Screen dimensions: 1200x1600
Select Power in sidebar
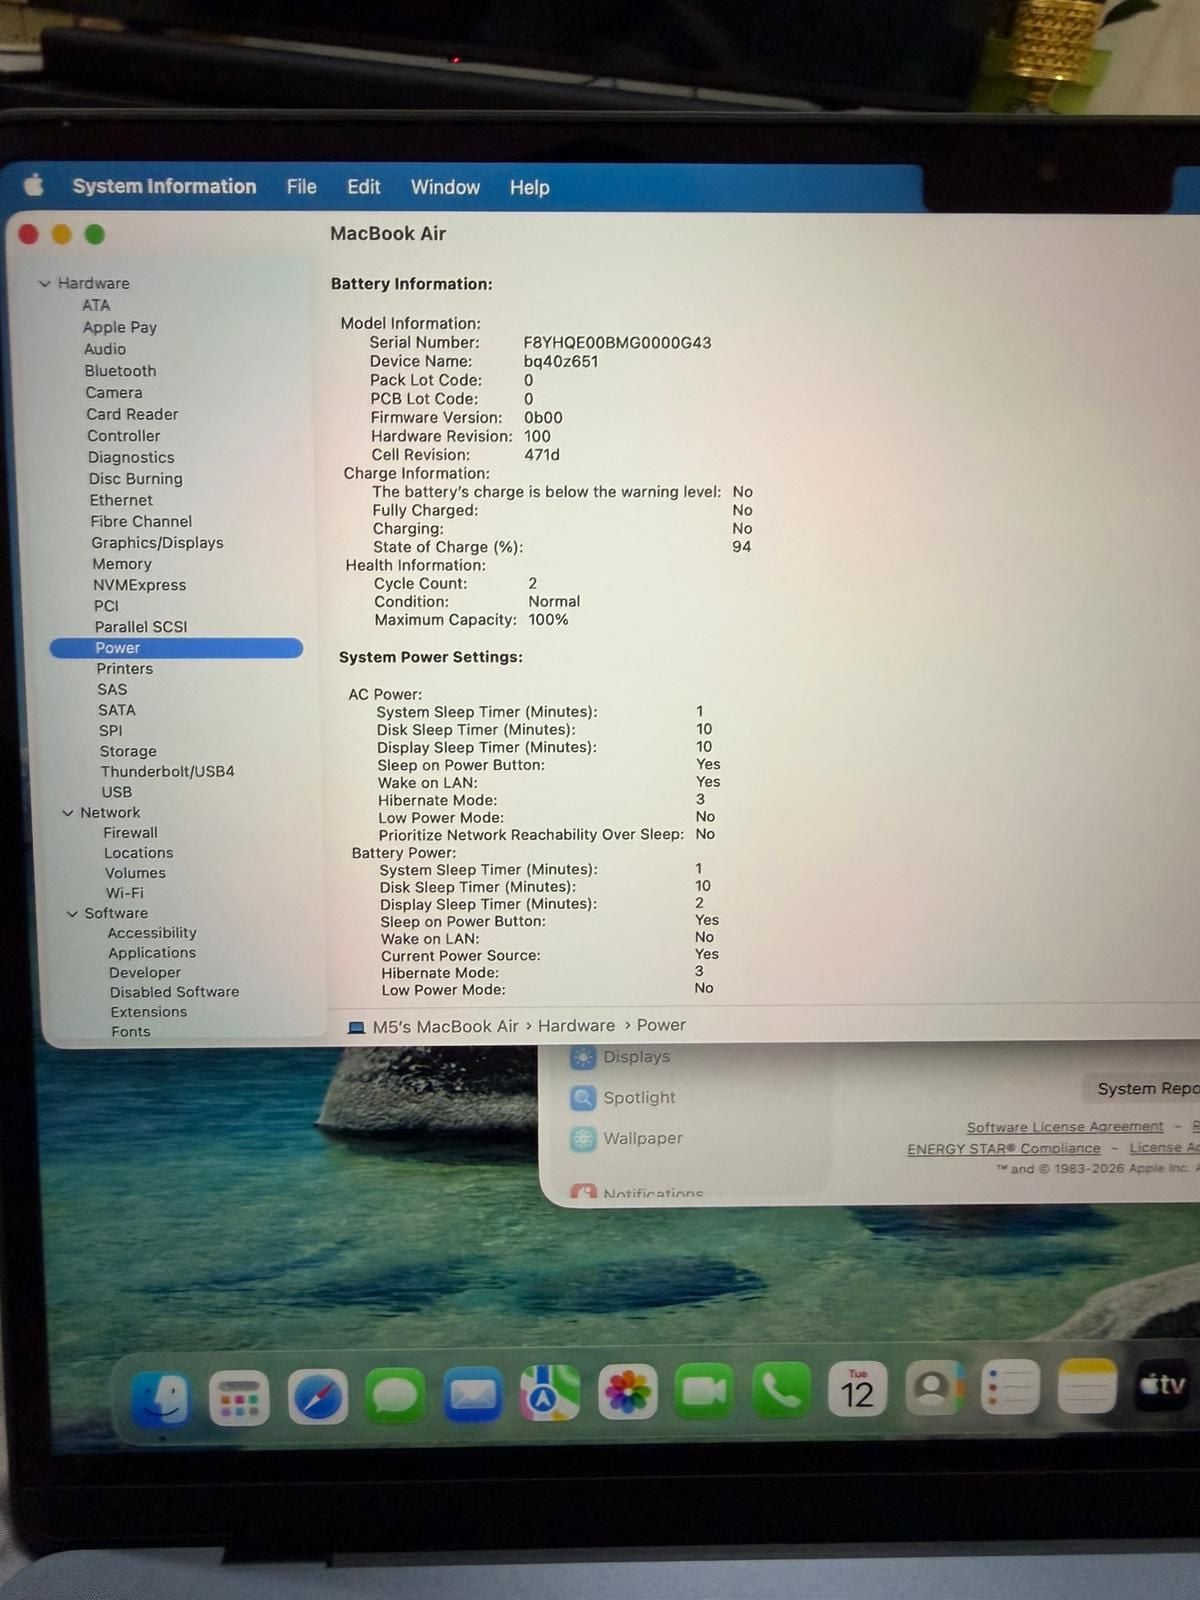tap(176, 648)
